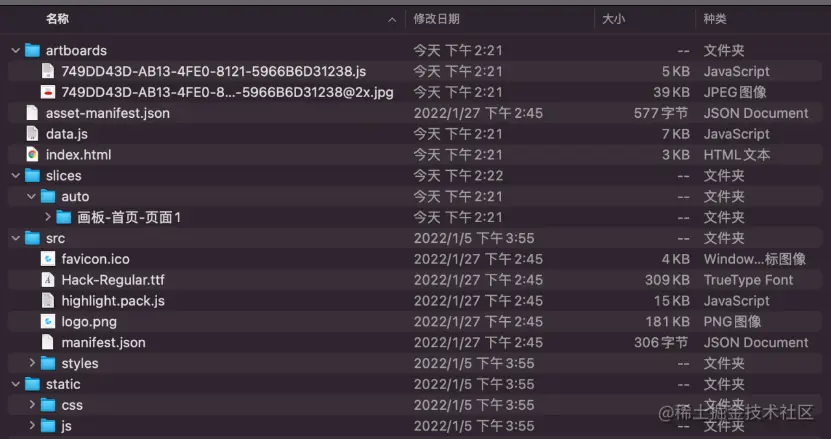The height and width of the screenshot is (439, 831).
Task: Click the data.js JavaScript file icon
Action: [32, 134]
